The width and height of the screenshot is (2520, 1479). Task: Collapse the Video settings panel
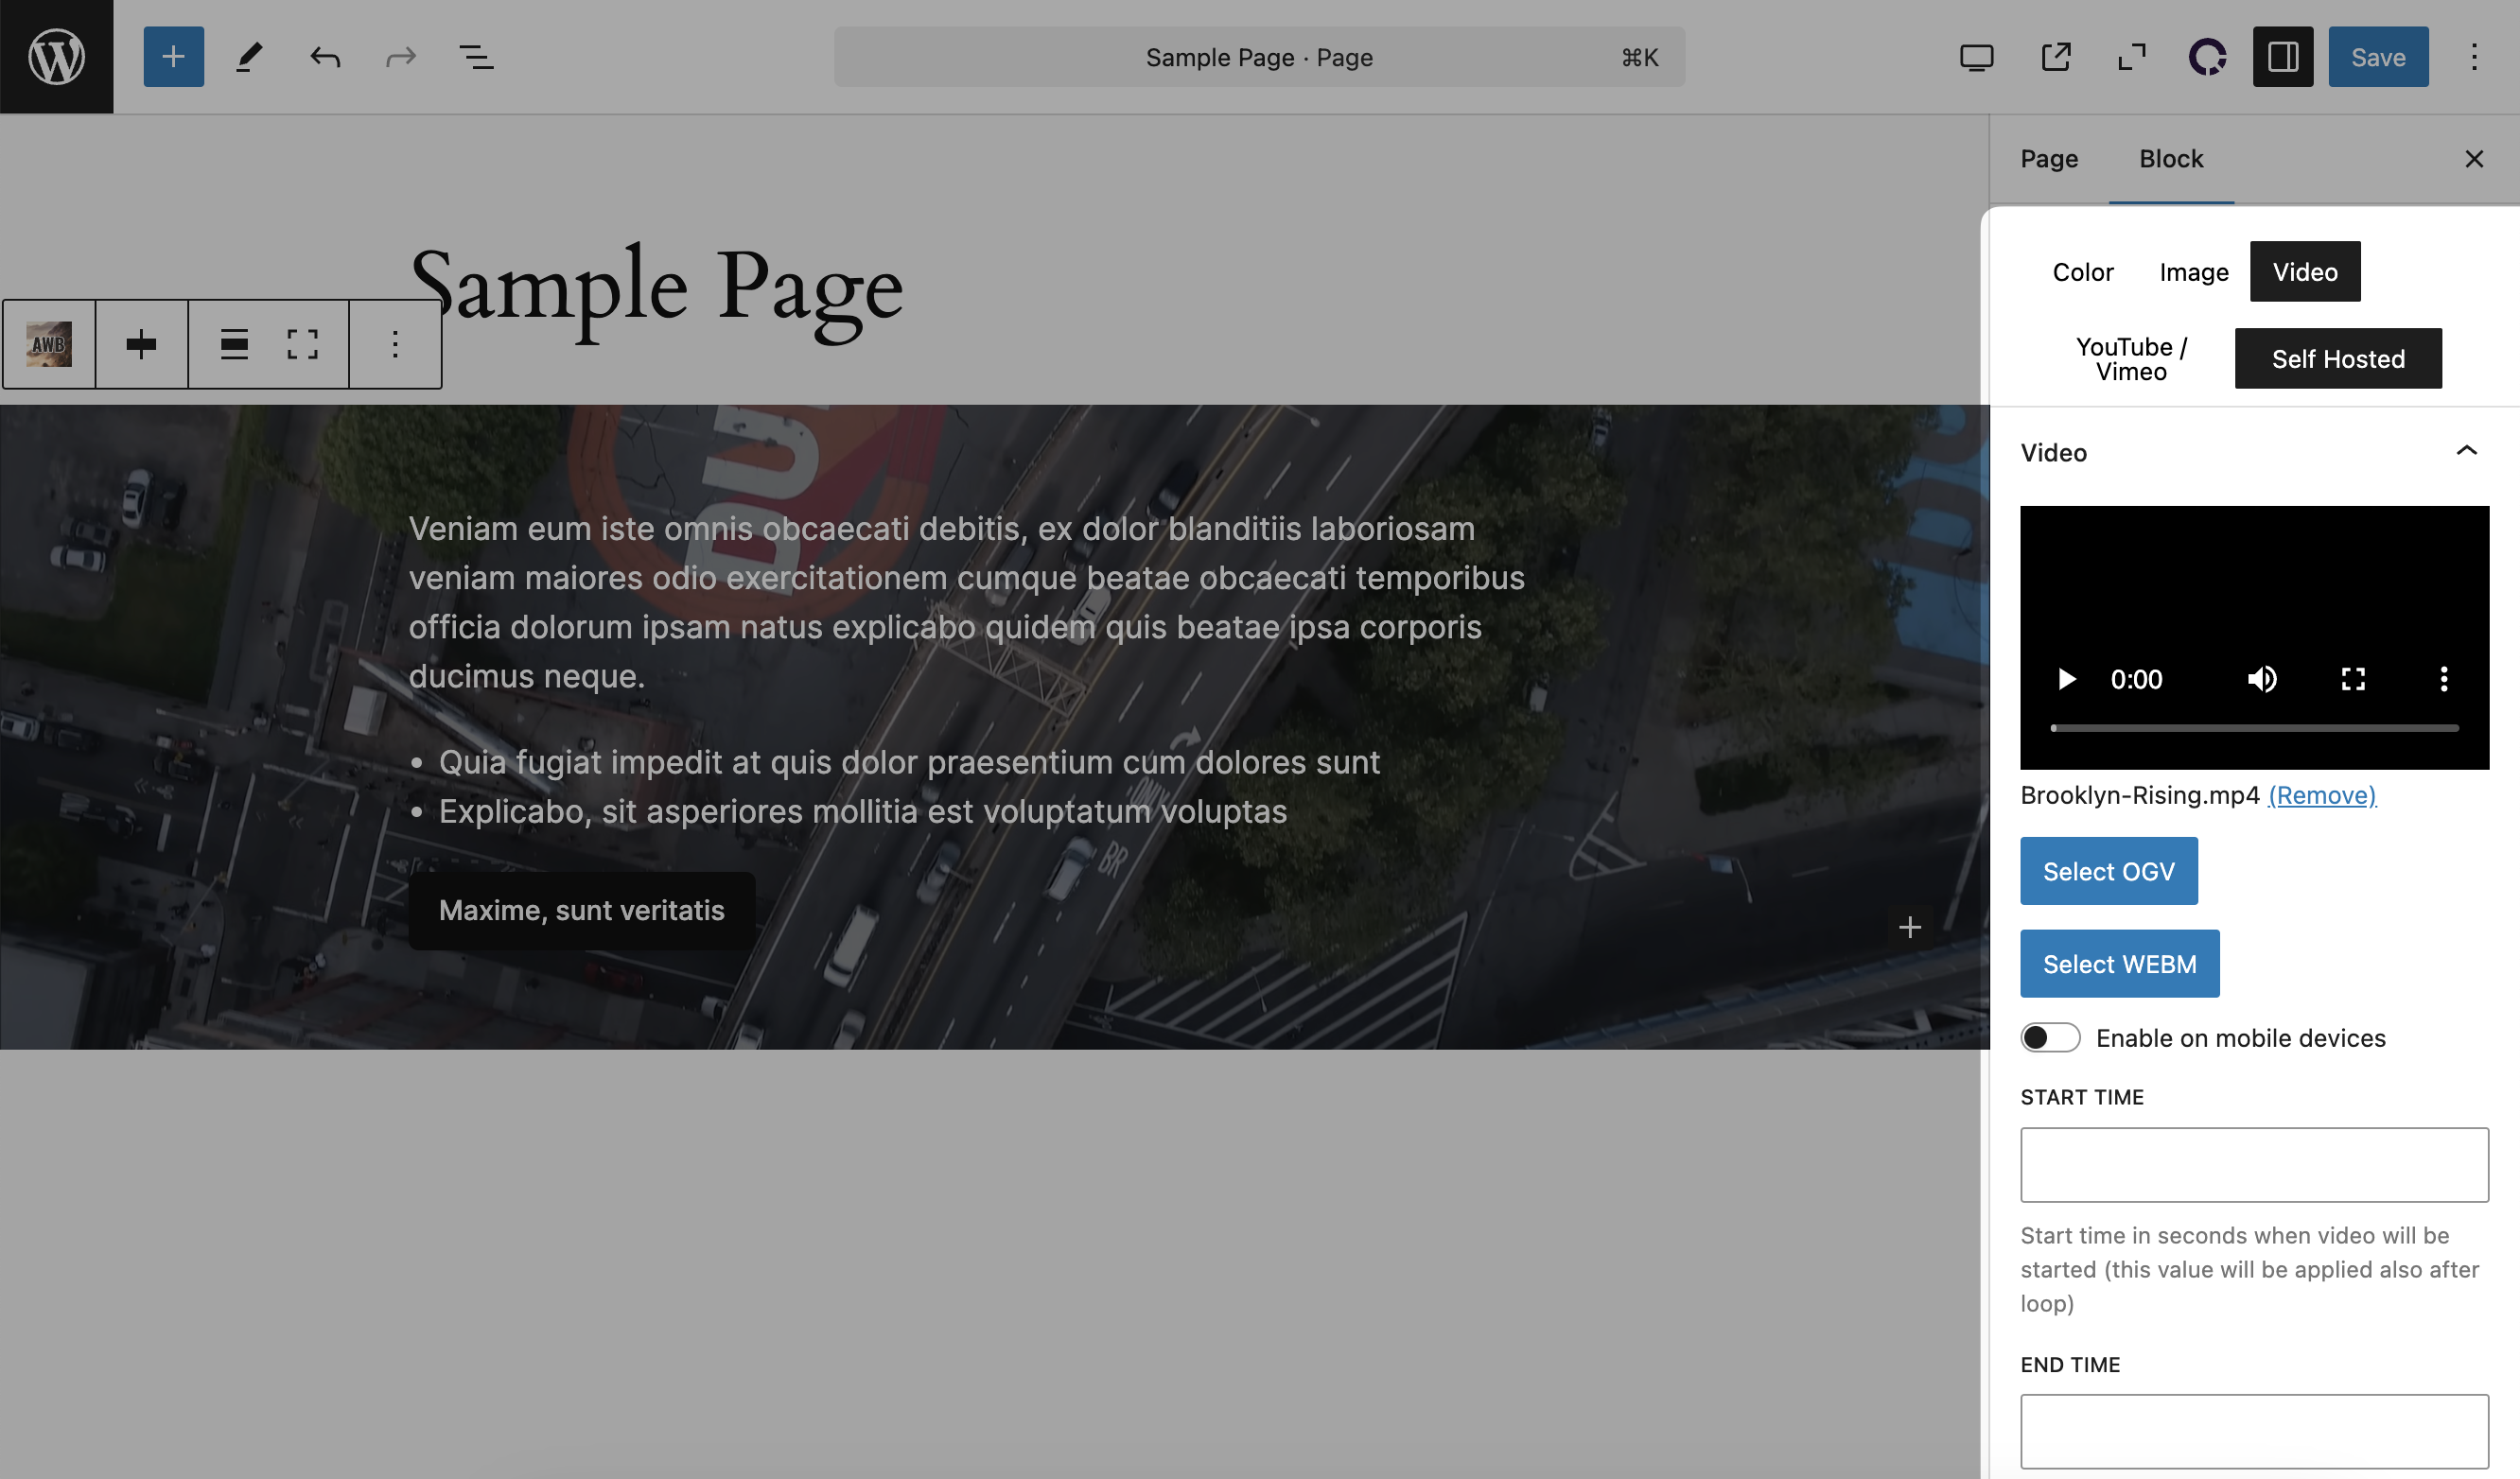(x=2467, y=452)
